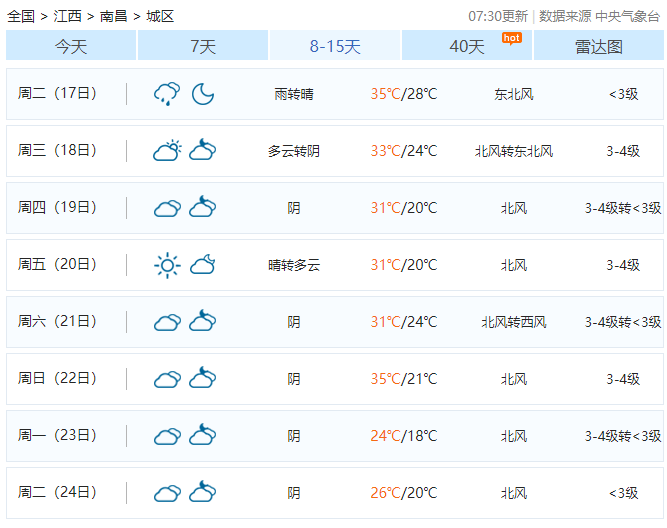Viewport: 667px width, 528px height.
Task: Click the moon icon for Tuesday 17日
Action: 203,94
